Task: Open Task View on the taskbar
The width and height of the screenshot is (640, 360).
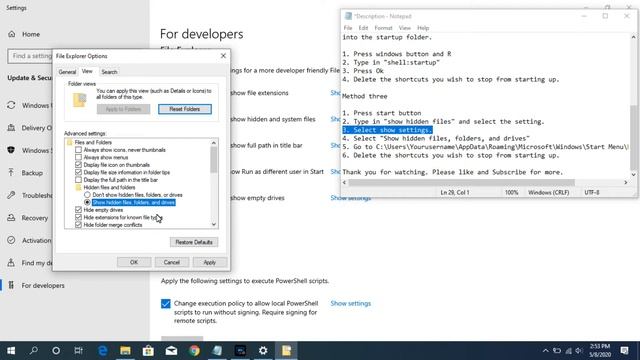Action: pos(79,351)
